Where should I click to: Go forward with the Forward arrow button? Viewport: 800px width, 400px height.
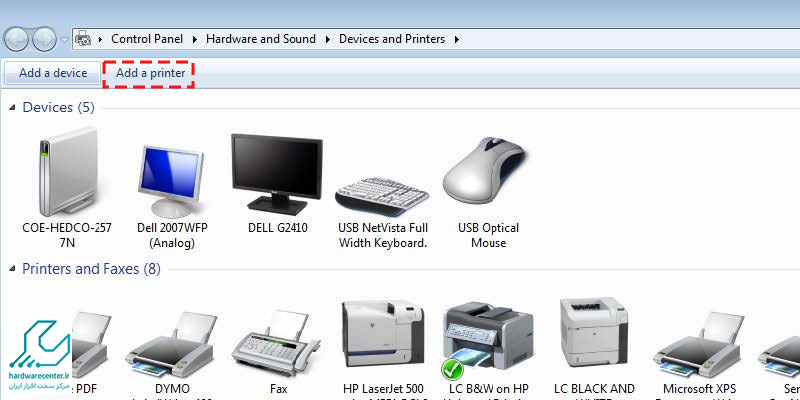[x=44, y=39]
